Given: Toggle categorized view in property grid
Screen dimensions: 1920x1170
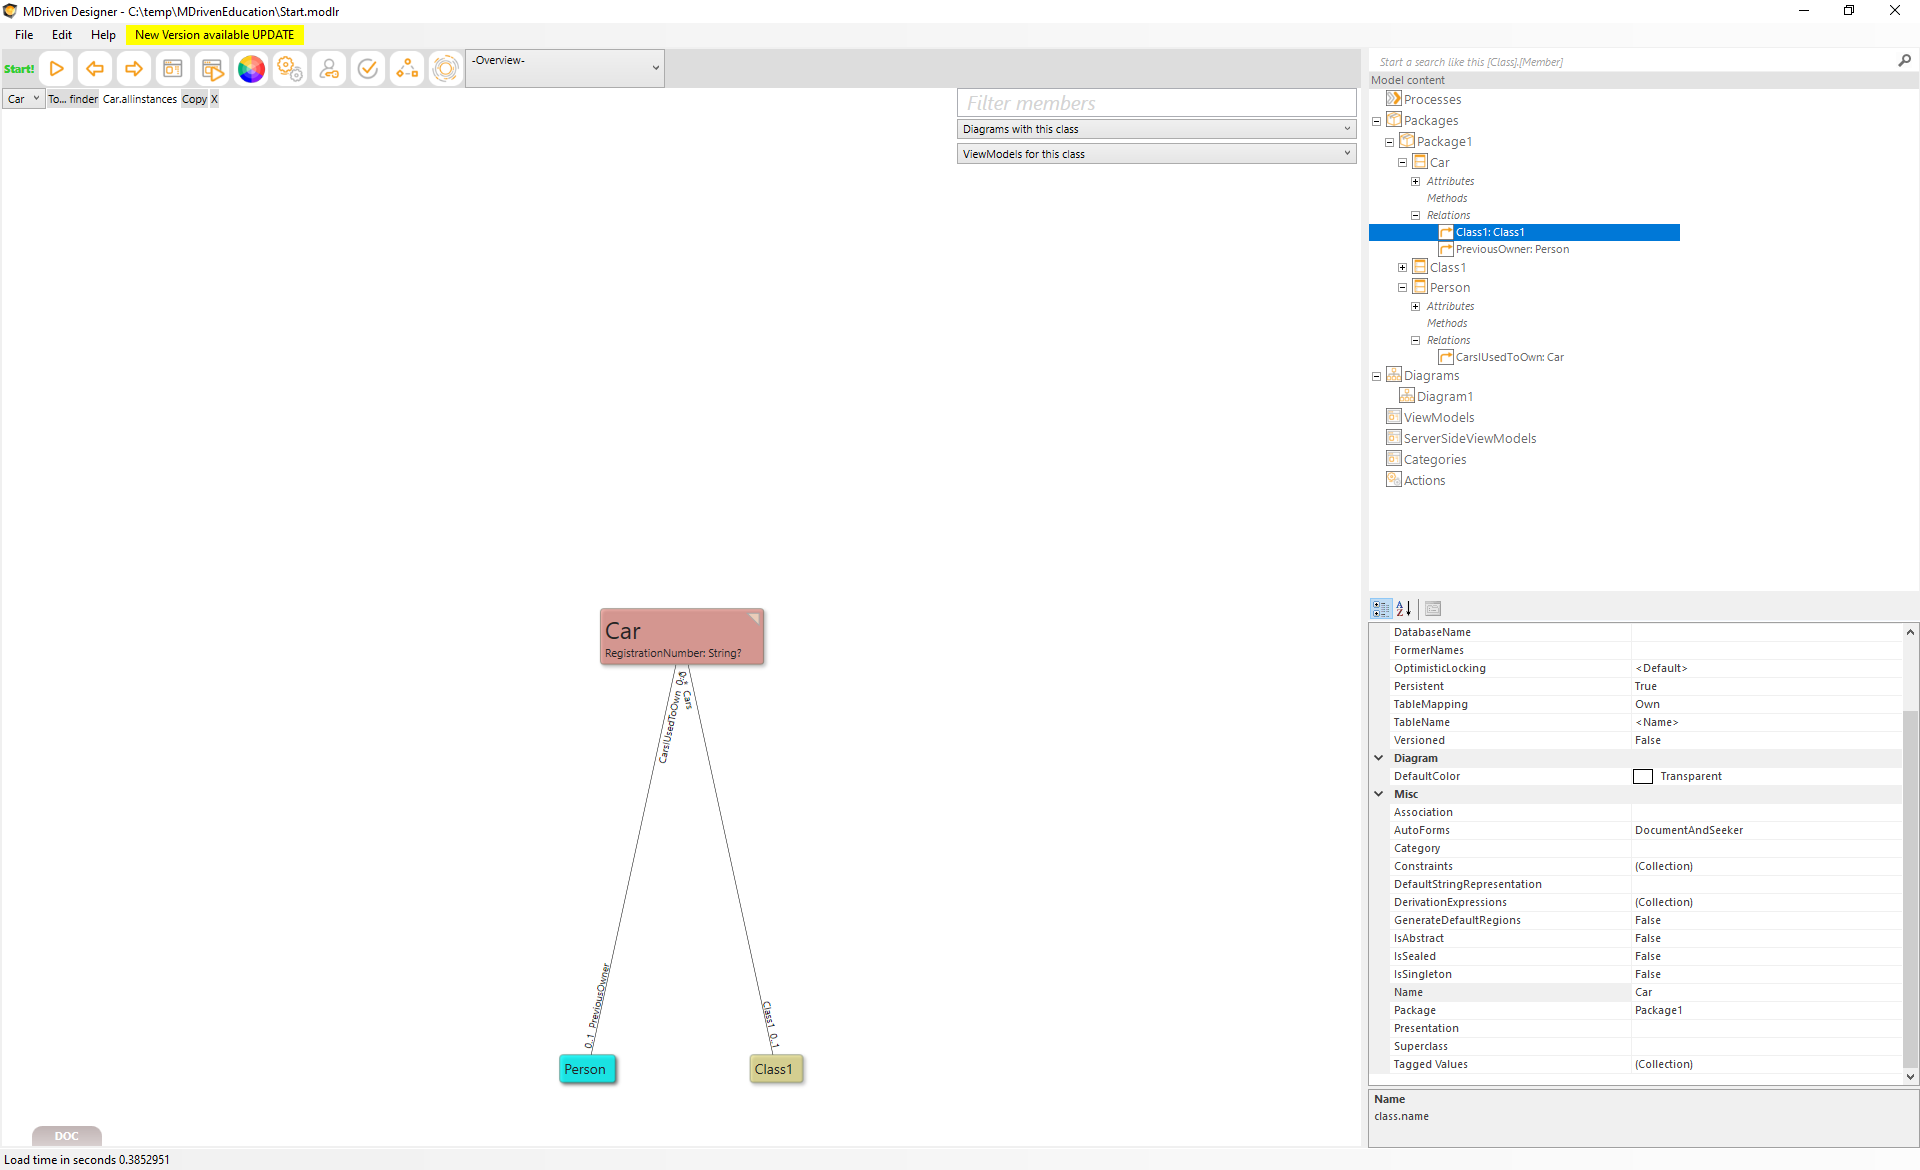Looking at the screenshot, I should pos(1381,608).
